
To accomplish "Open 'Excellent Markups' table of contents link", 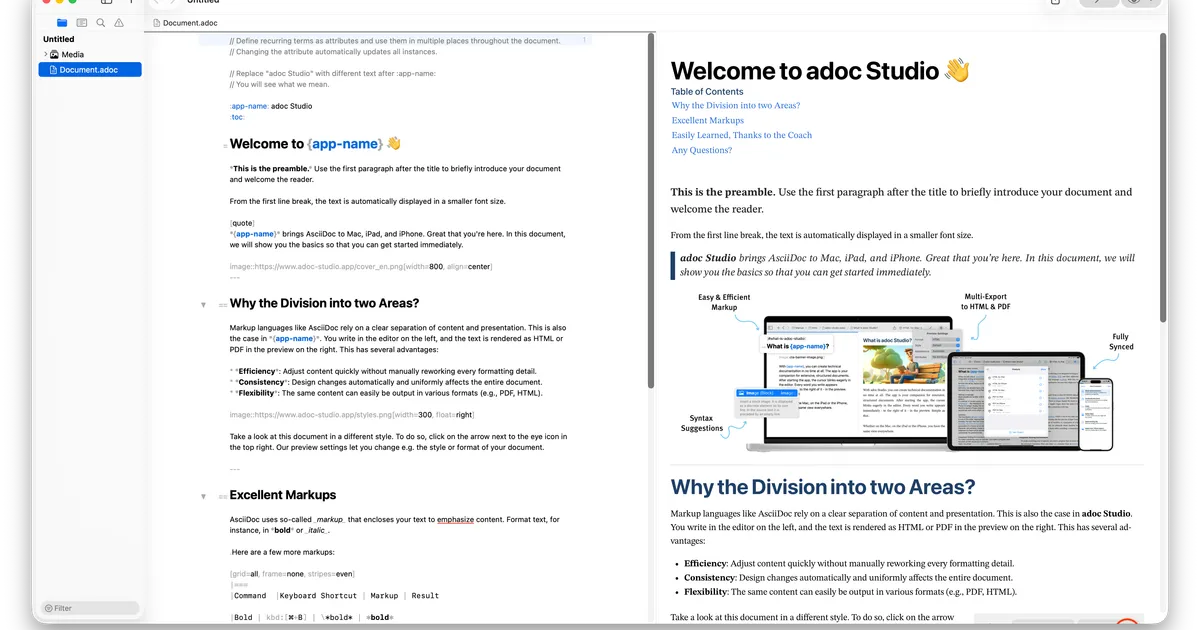I will [x=708, y=120].
